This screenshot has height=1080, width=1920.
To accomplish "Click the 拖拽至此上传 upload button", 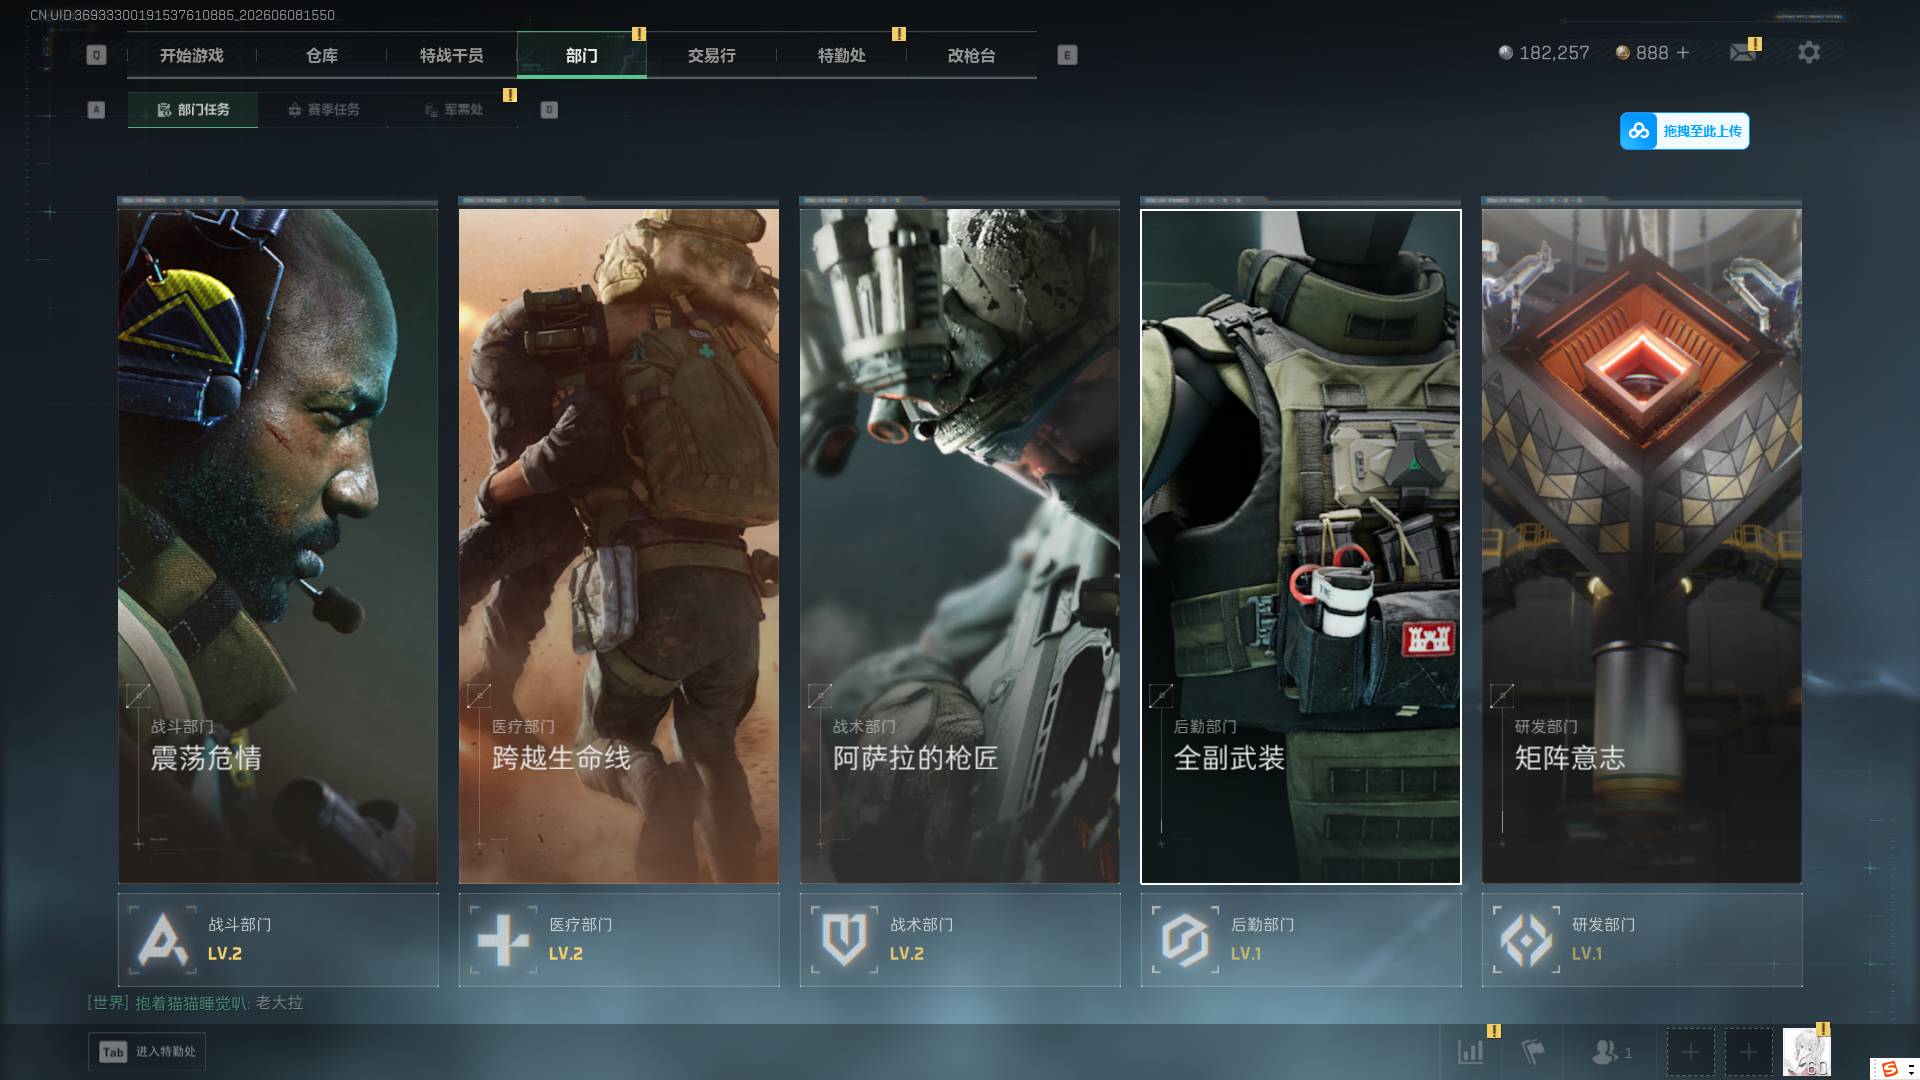I will click(x=1685, y=131).
